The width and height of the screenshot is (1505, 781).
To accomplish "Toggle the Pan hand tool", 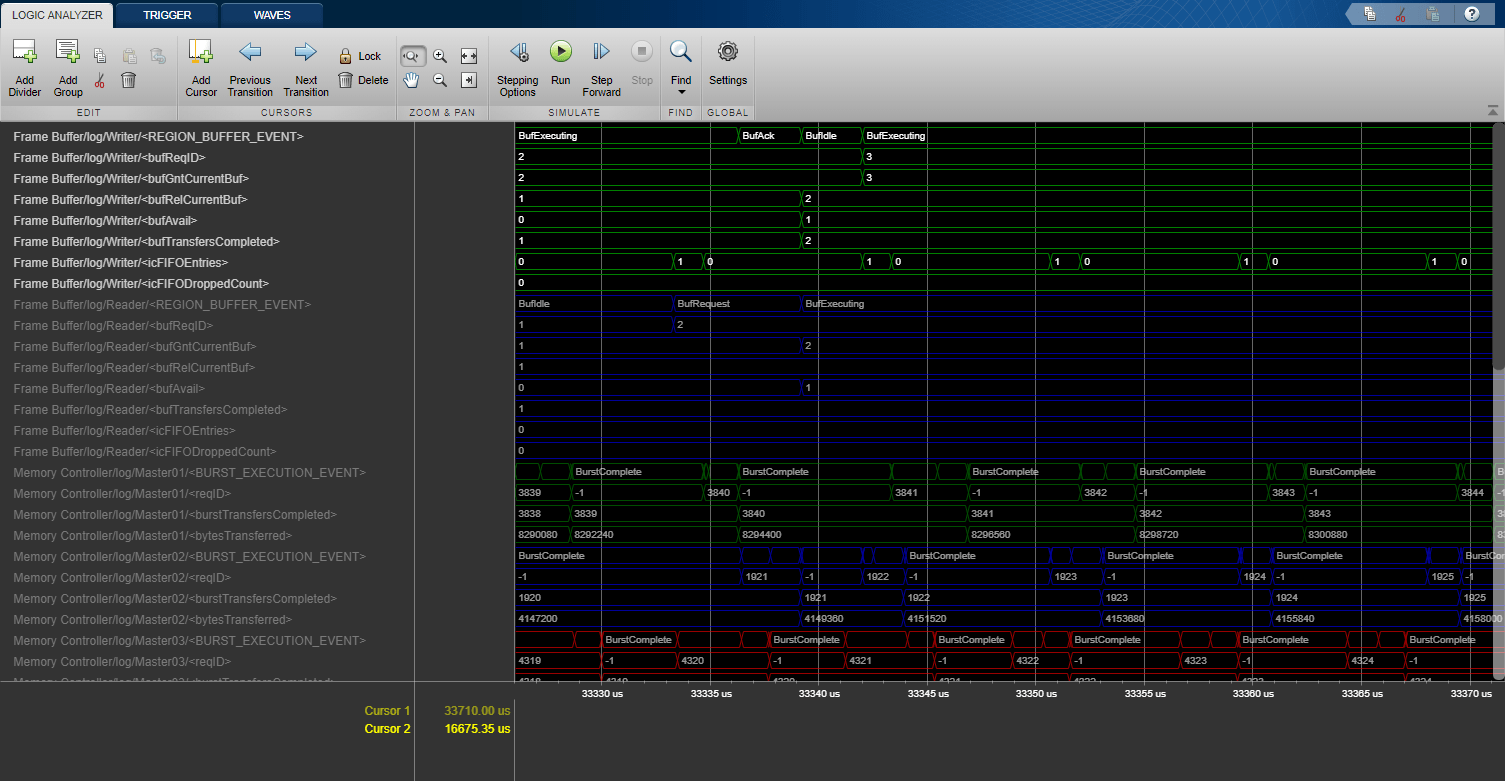I will pyautogui.click(x=411, y=80).
